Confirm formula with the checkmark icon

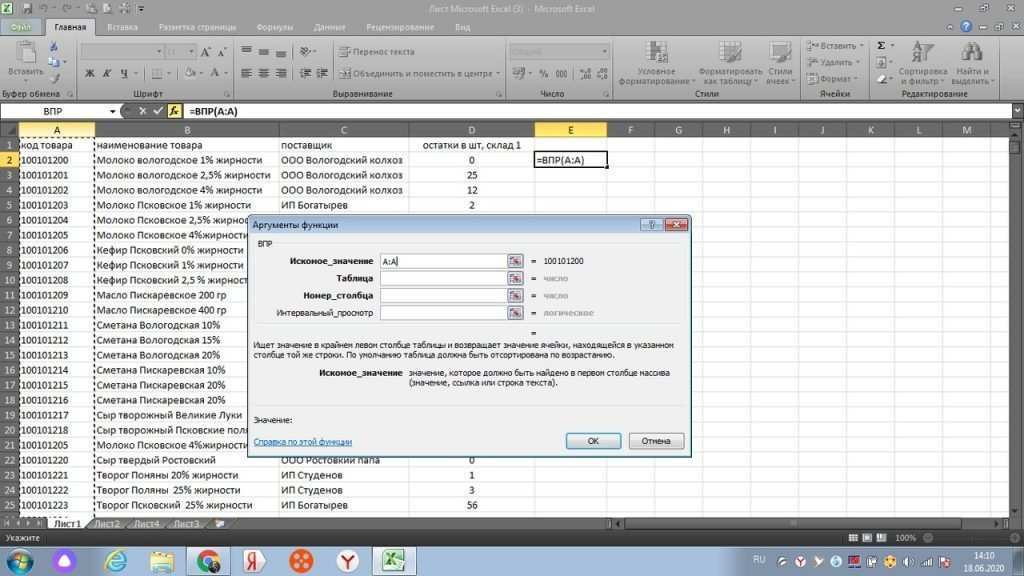158,111
